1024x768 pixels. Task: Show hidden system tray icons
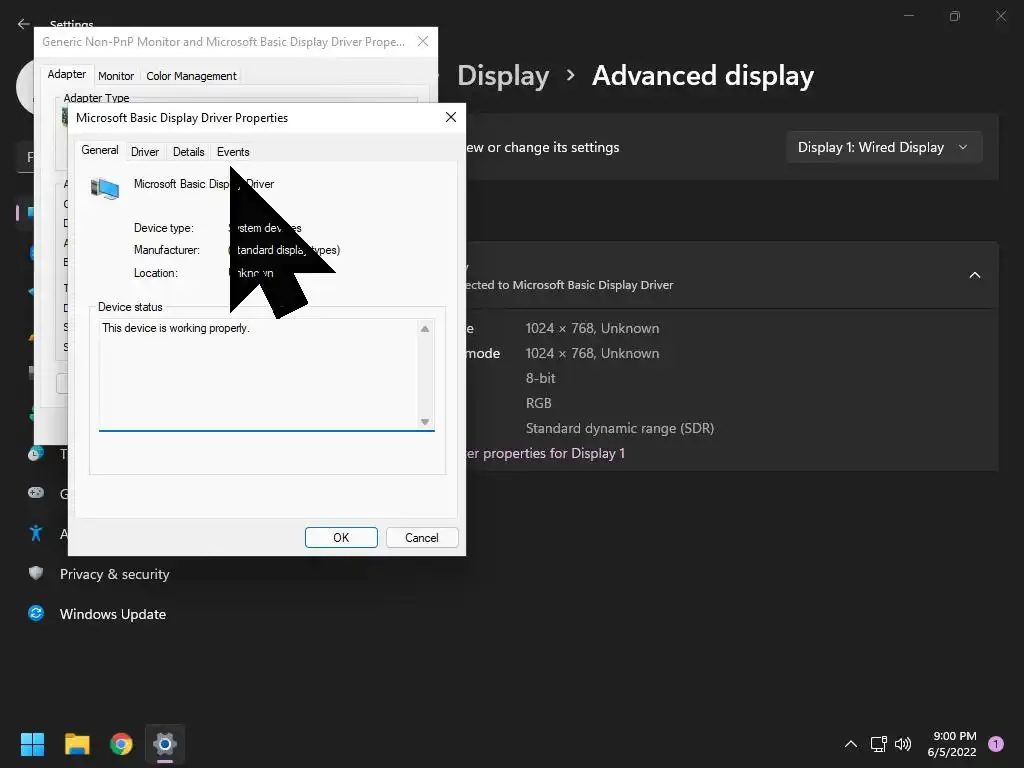[851, 744]
